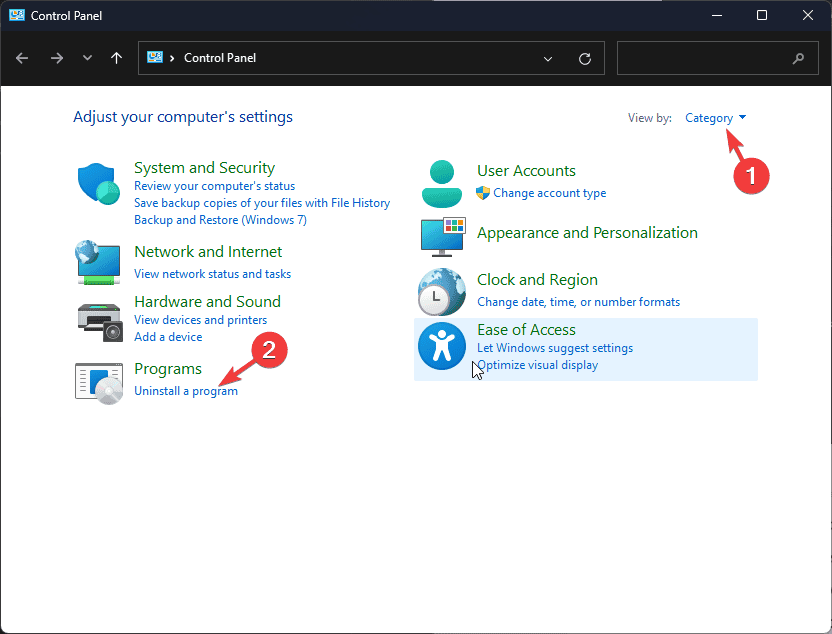Click the Control Panel breadcrumb in address bar
The height and width of the screenshot is (634, 832).
point(220,58)
